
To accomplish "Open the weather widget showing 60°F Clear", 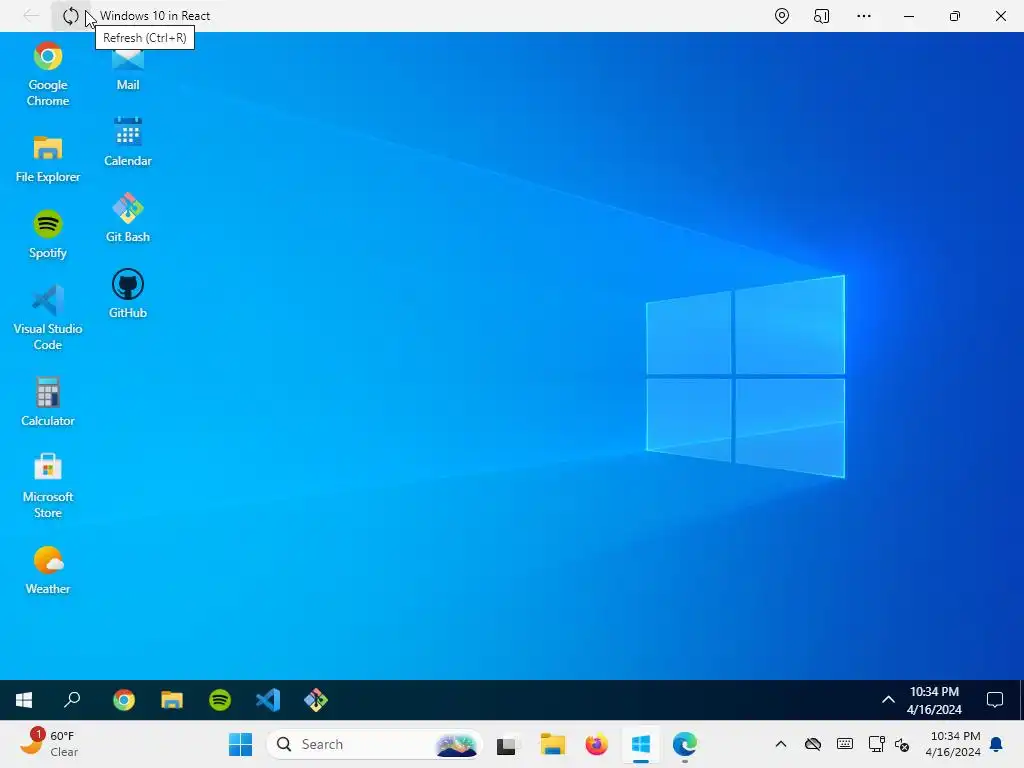I will point(49,744).
